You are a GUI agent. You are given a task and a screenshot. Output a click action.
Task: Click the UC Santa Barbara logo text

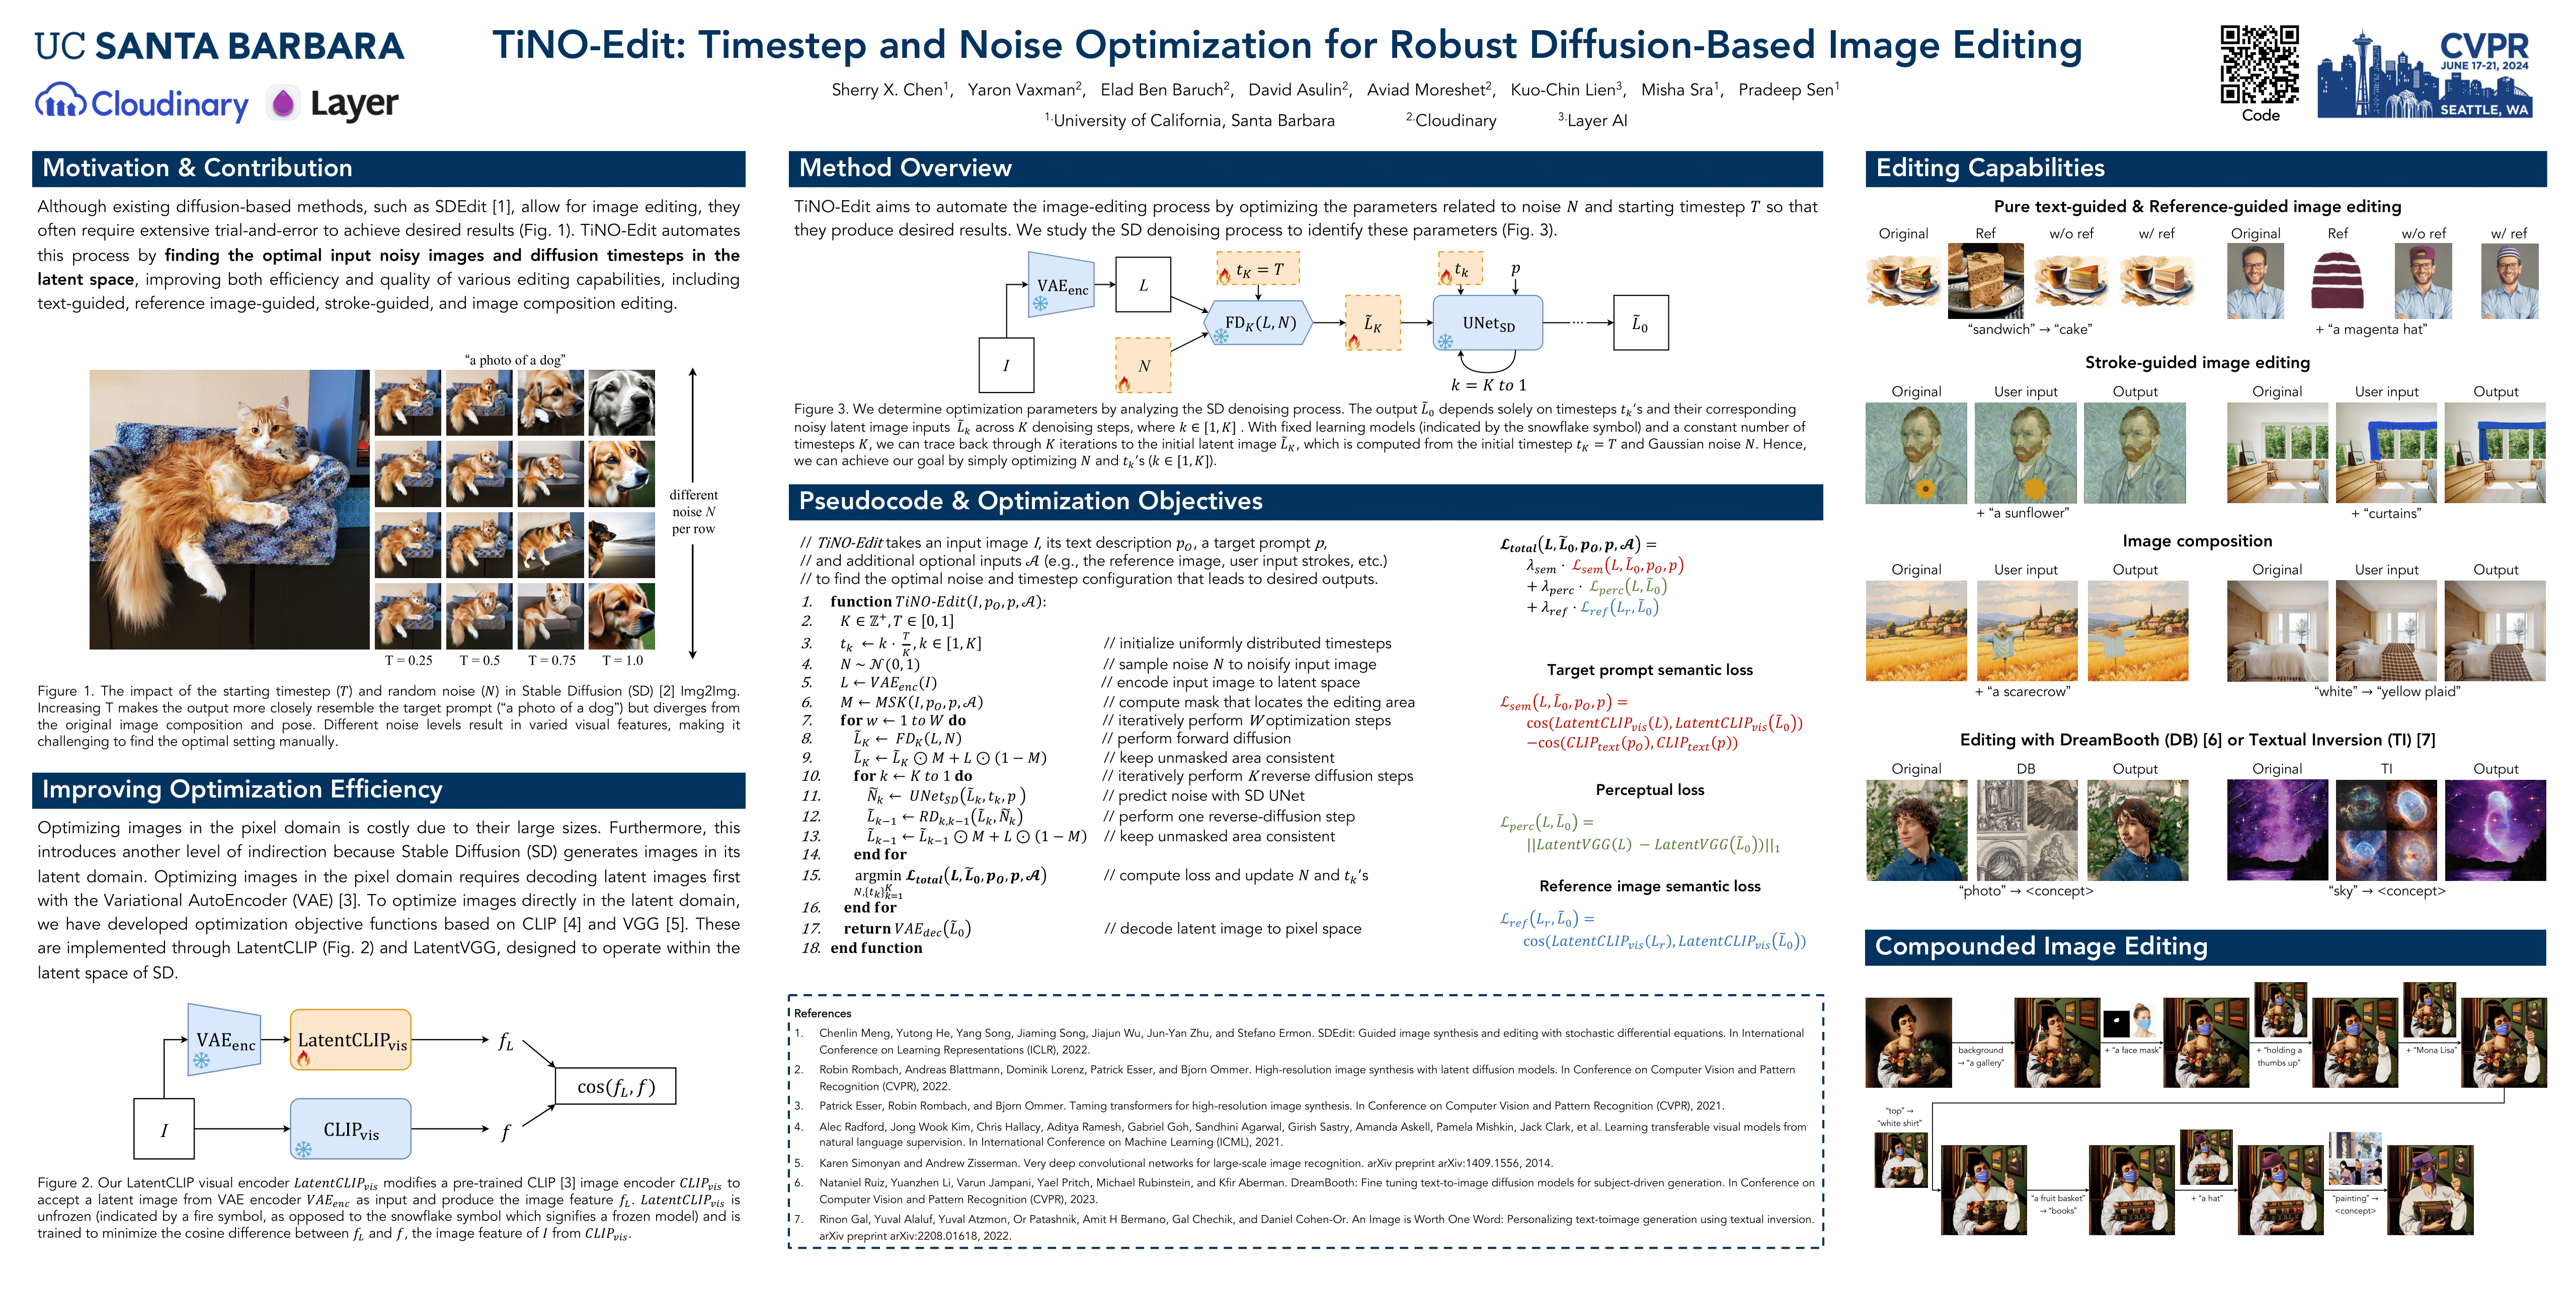[219, 46]
